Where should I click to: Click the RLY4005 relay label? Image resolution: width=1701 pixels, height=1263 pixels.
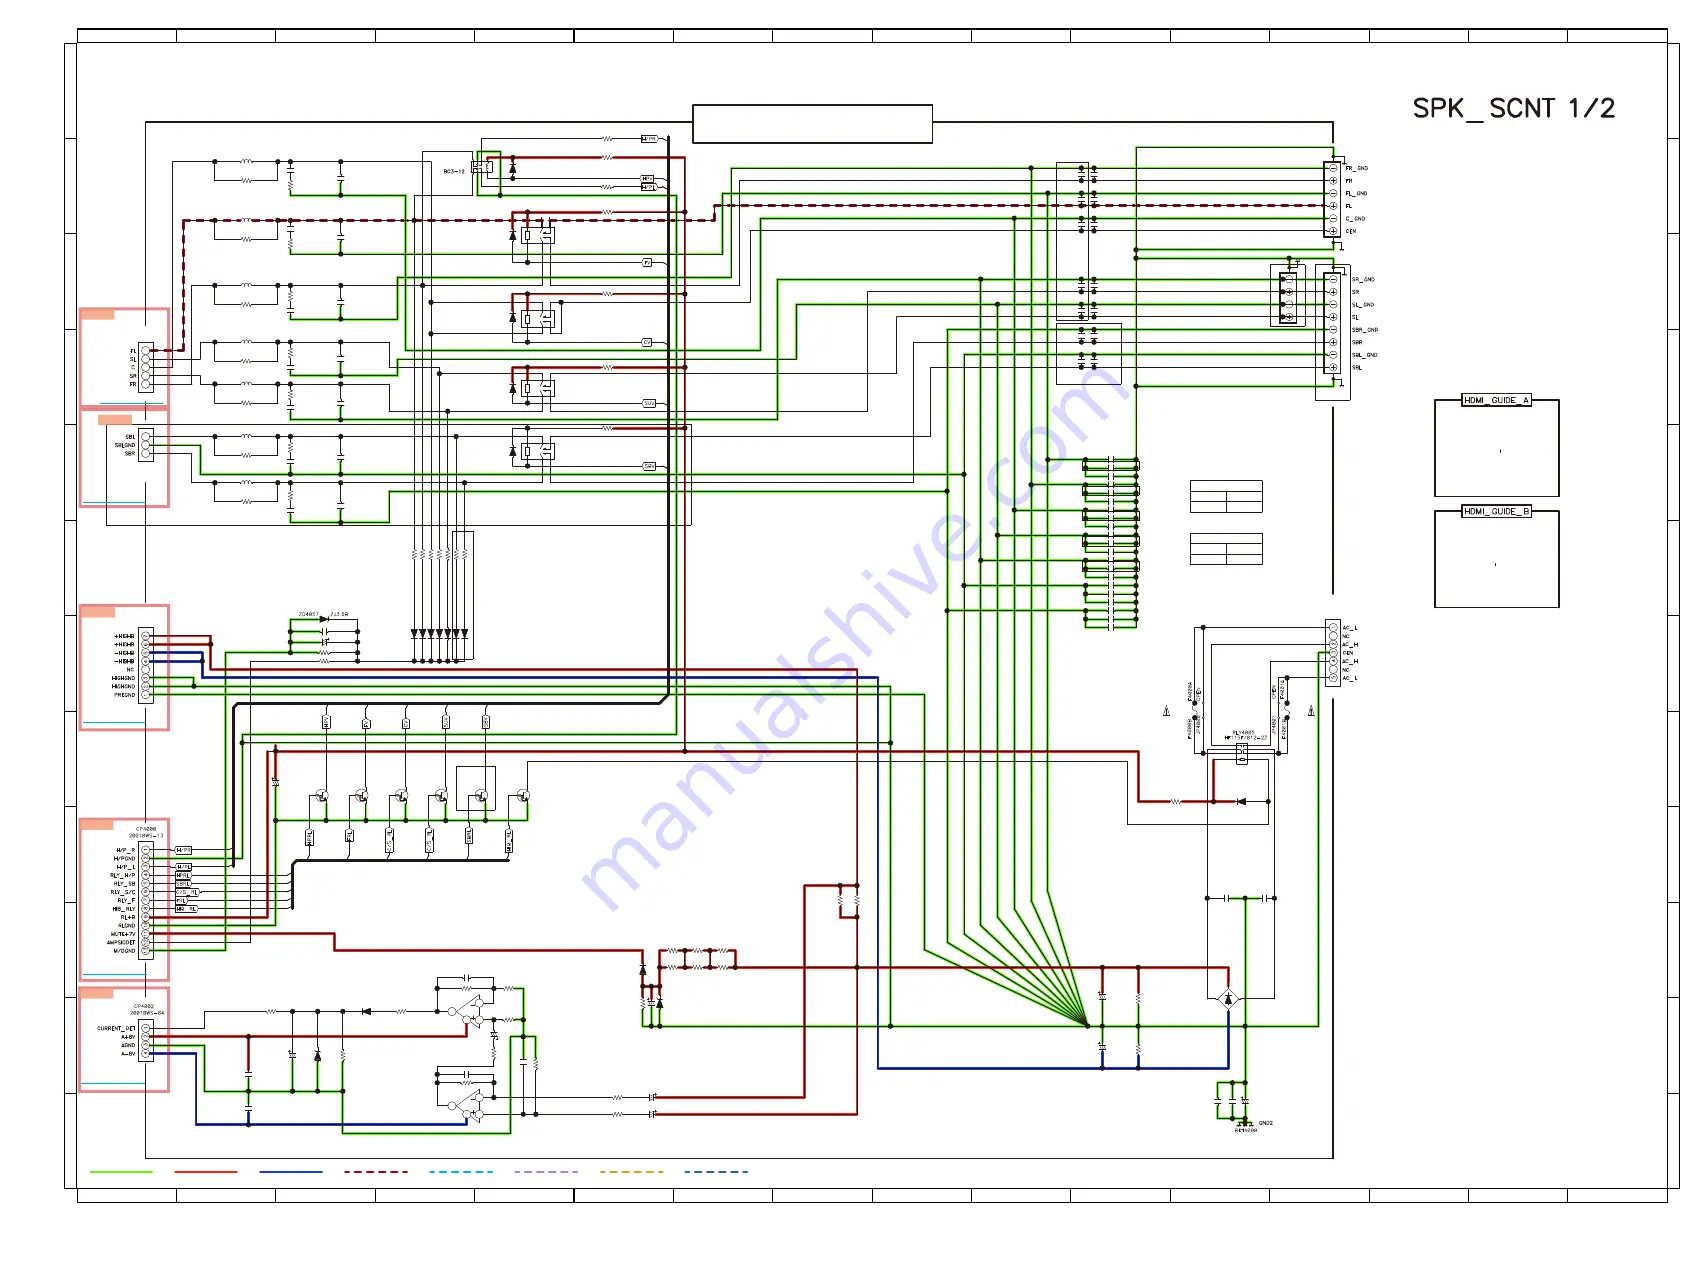(x=1243, y=732)
